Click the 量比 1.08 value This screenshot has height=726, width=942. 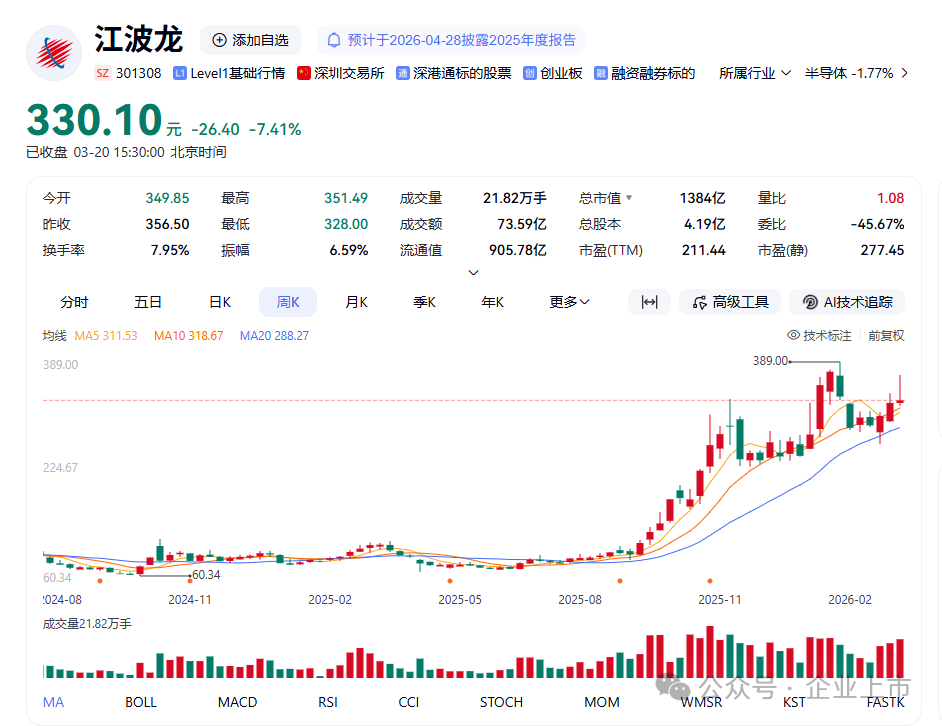click(890, 198)
